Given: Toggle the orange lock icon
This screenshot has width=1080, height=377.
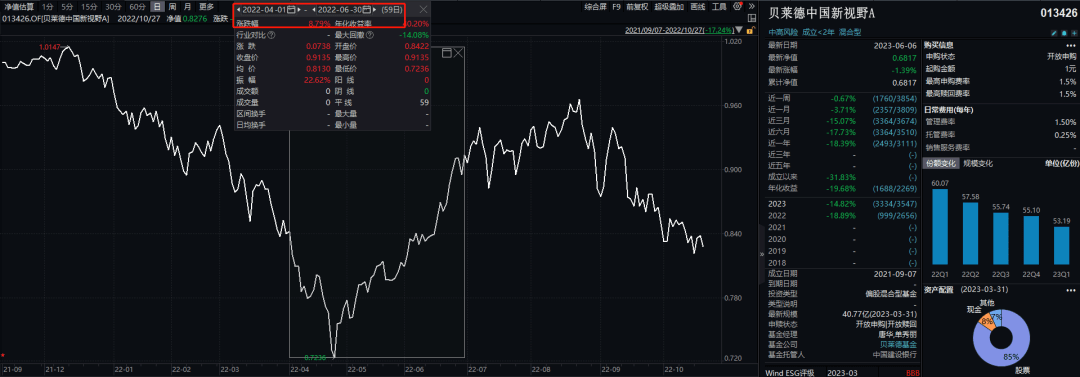Looking at the screenshot, I should [x=750, y=30].
